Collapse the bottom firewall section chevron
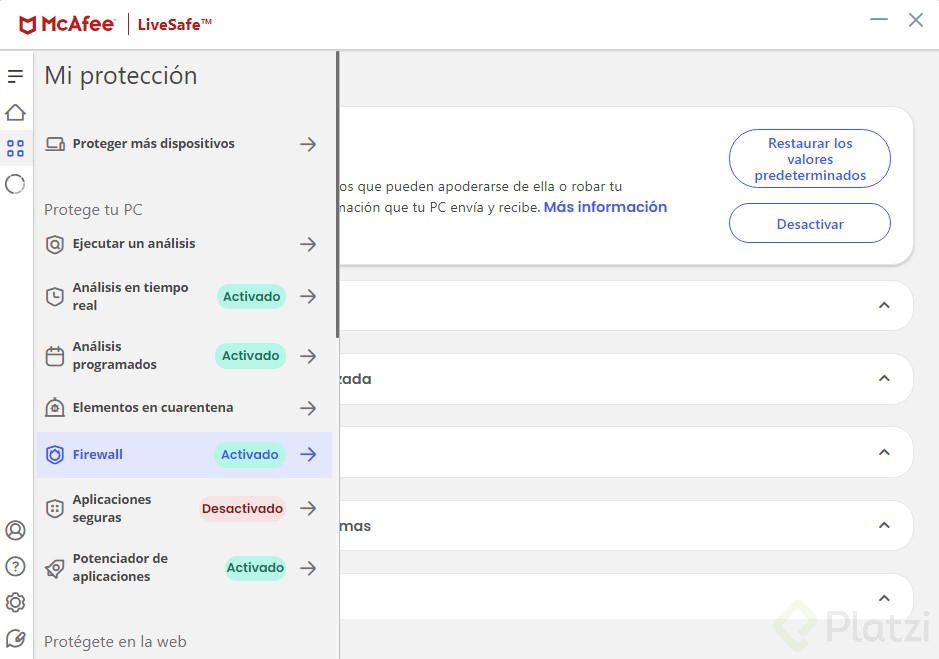Viewport: 939px width, 659px height. [x=884, y=598]
